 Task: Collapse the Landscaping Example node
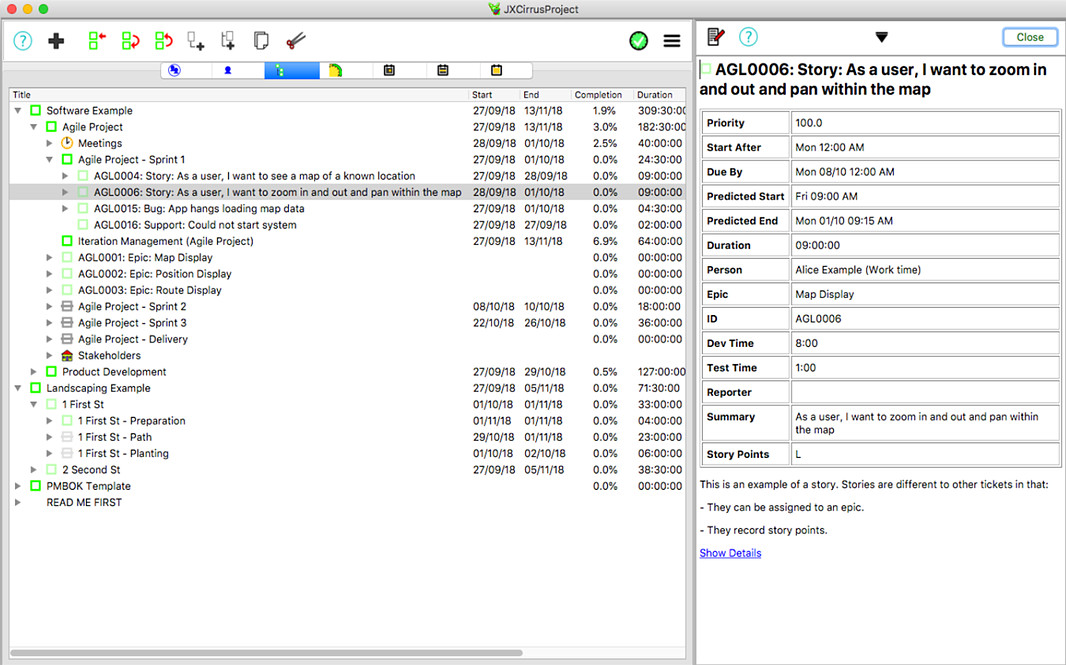point(18,388)
